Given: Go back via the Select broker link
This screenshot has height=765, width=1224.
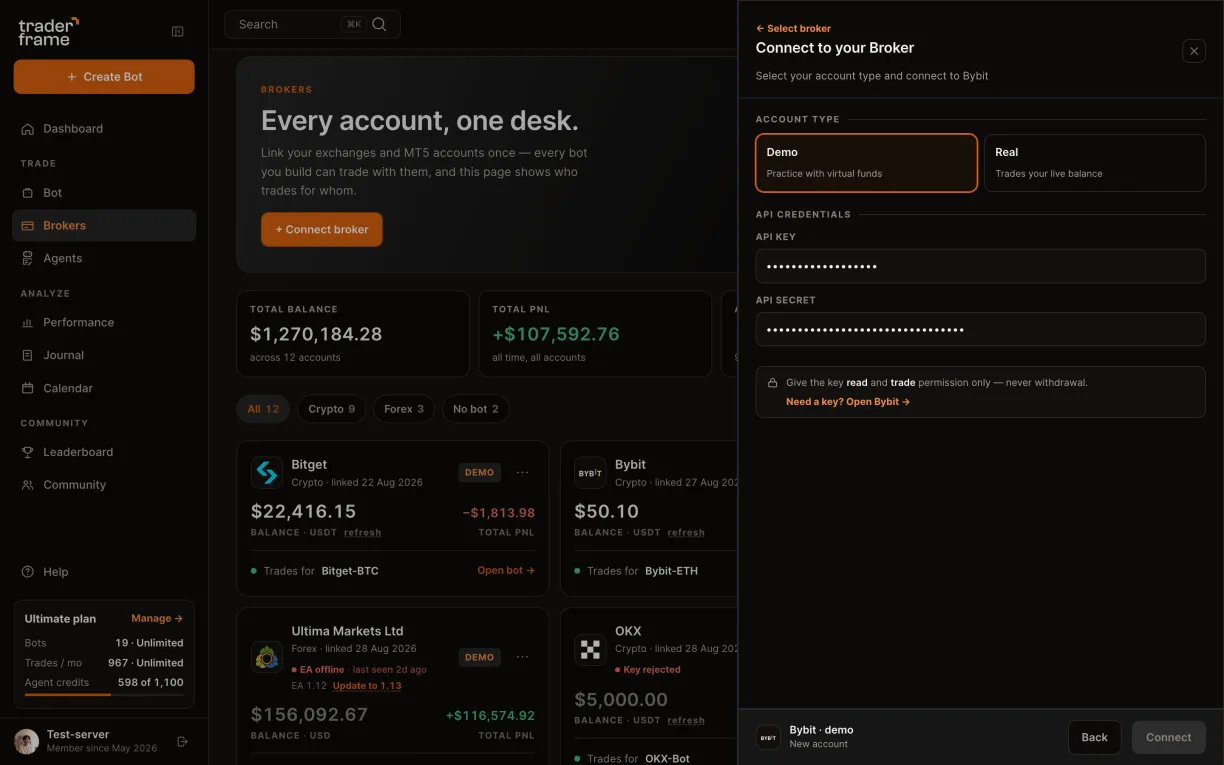Looking at the screenshot, I should pyautogui.click(x=793, y=29).
